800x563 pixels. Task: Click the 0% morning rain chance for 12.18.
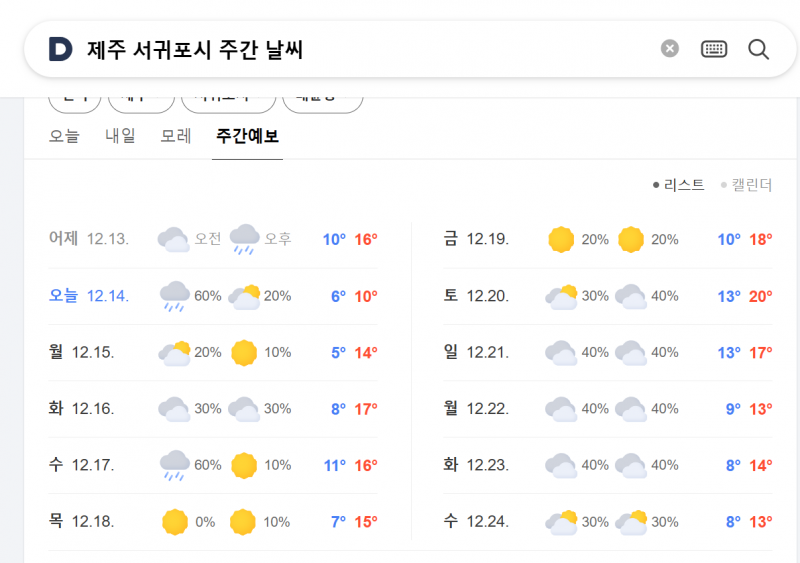point(205,522)
